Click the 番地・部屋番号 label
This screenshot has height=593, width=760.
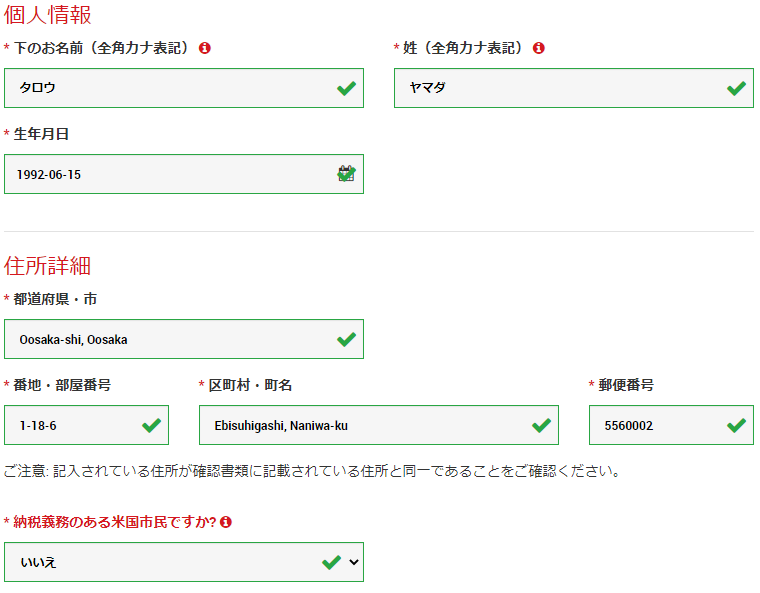pos(62,385)
